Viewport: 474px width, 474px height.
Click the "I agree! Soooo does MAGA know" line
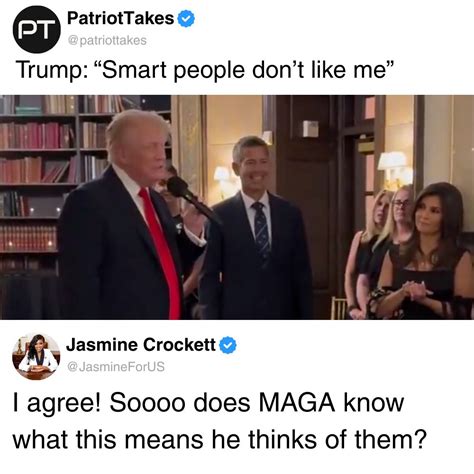208,403
